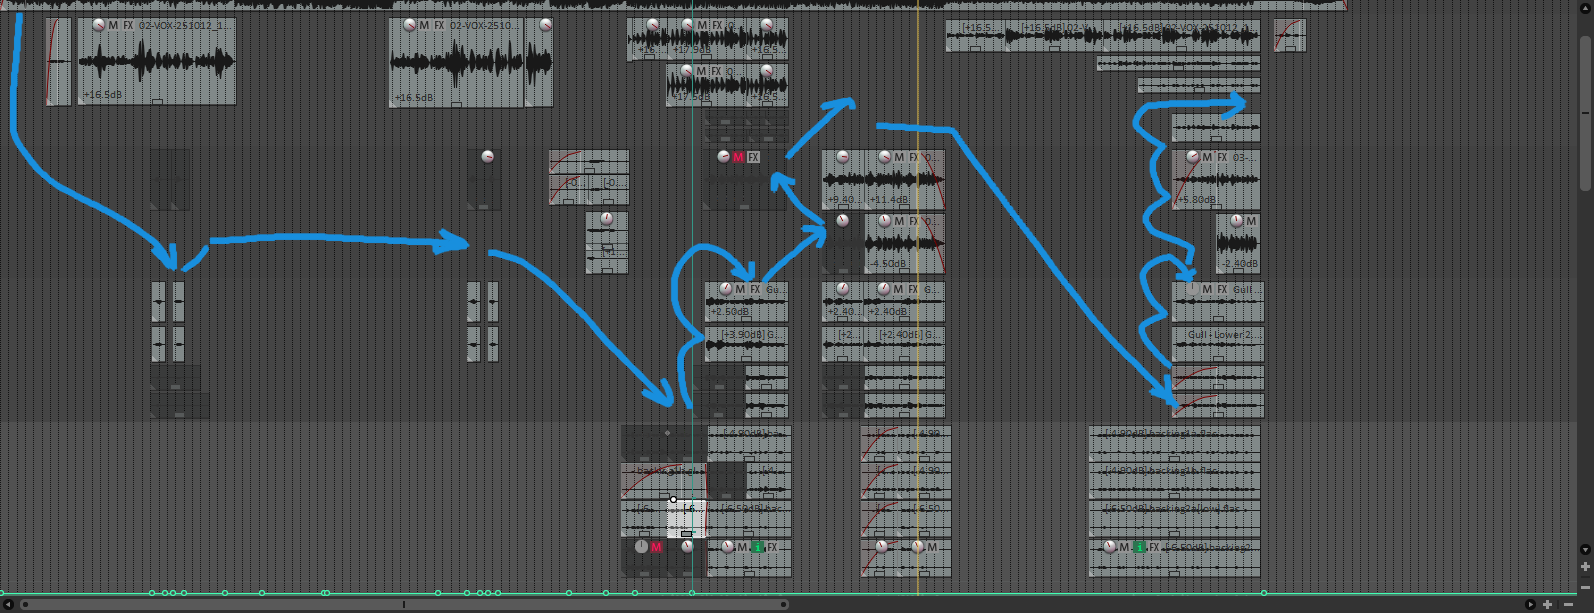The width and height of the screenshot is (1594, 613).
Task: Click the volume knob on +11.4dB item
Action: [x=884, y=157]
